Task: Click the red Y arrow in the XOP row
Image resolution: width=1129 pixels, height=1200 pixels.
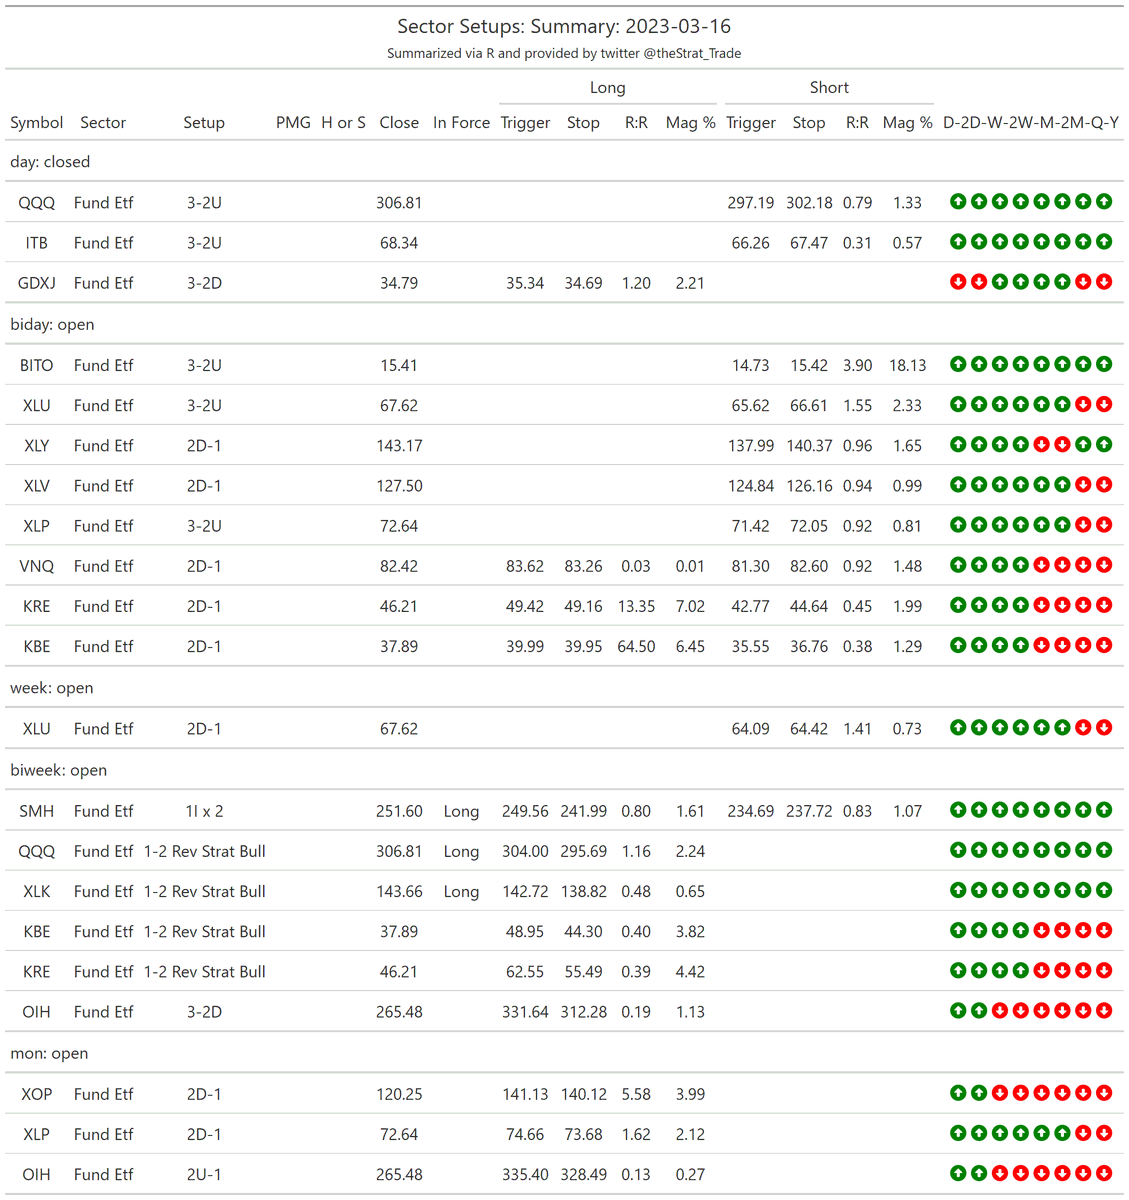Action: 1104,1093
